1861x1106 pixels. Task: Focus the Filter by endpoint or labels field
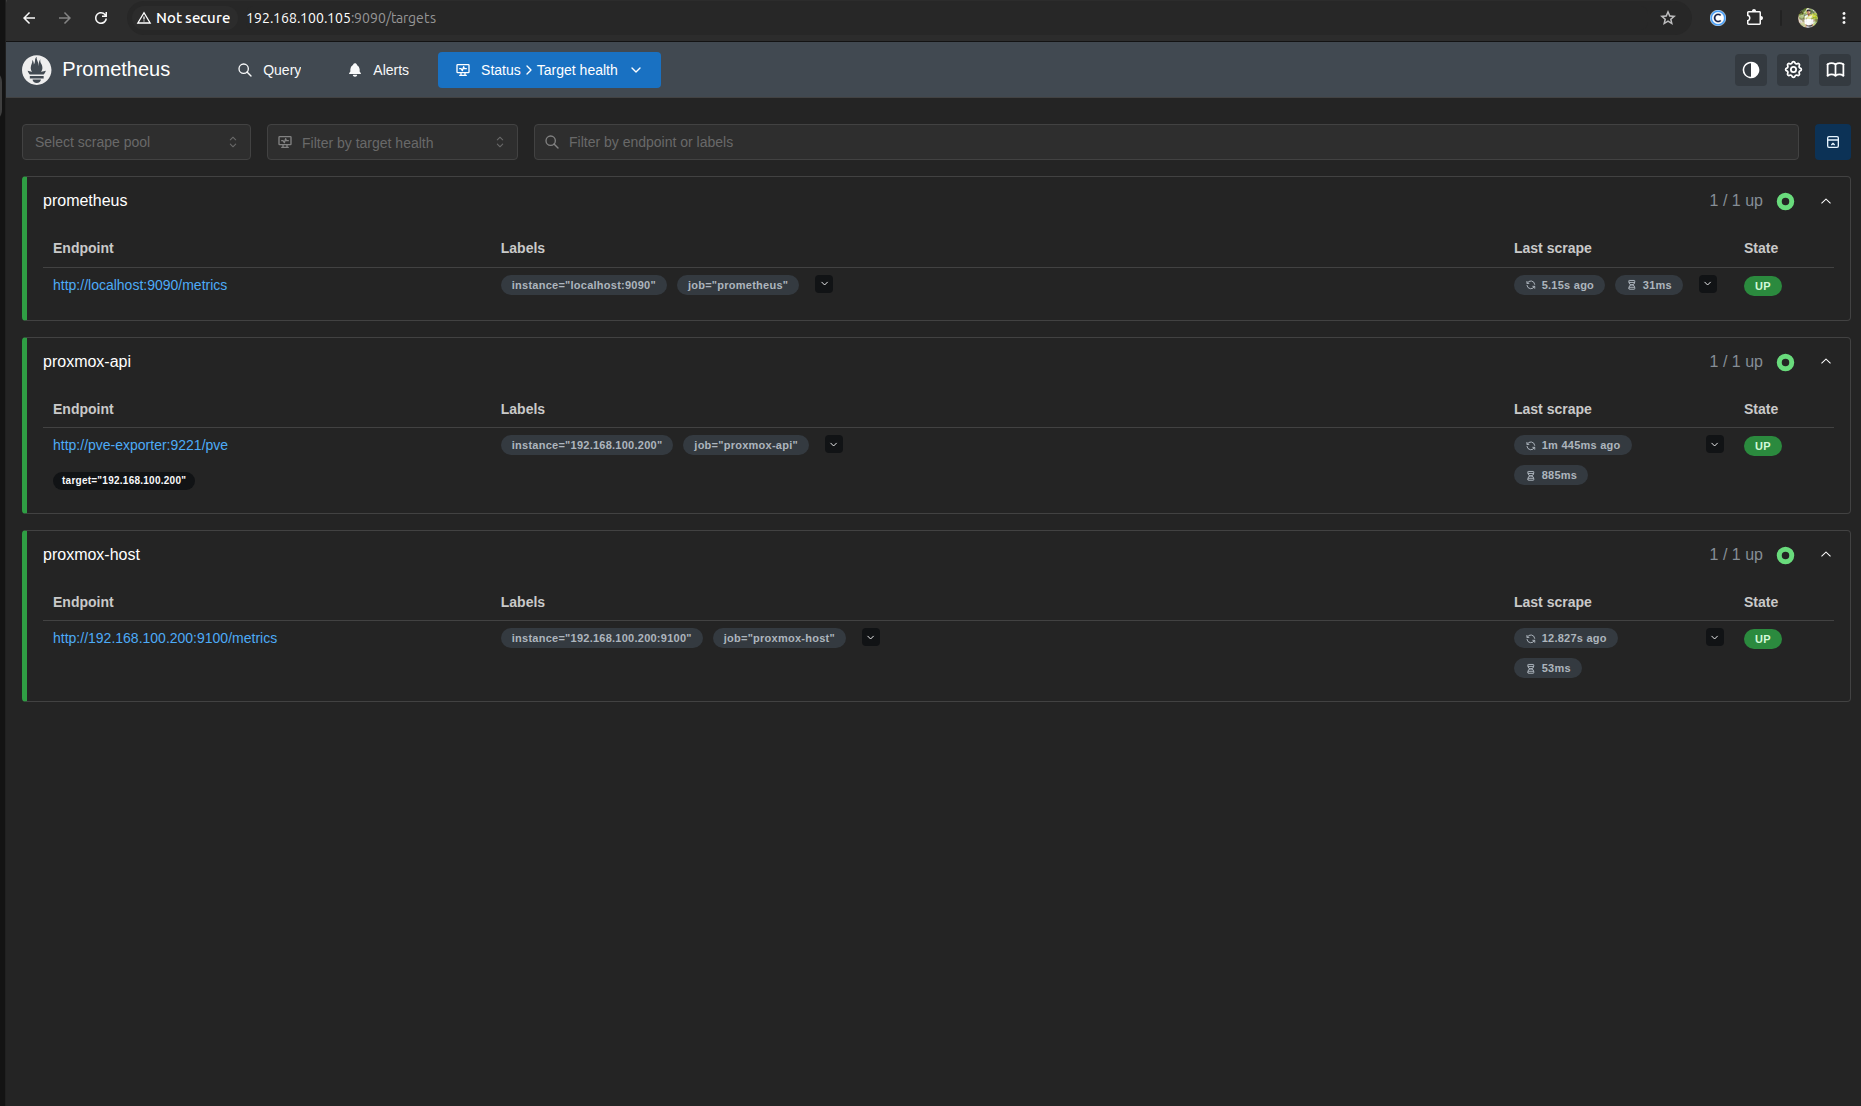coord(1166,142)
